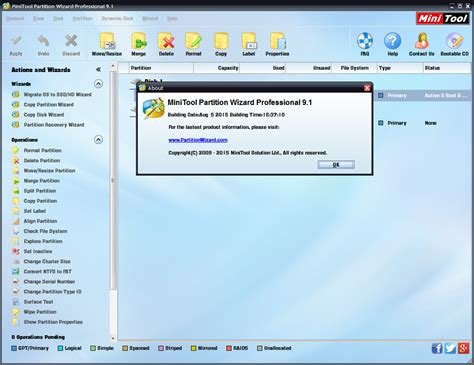The image size is (474, 365).
Task: Select the Merge partition toolbar icon
Action: click(x=139, y=44)
